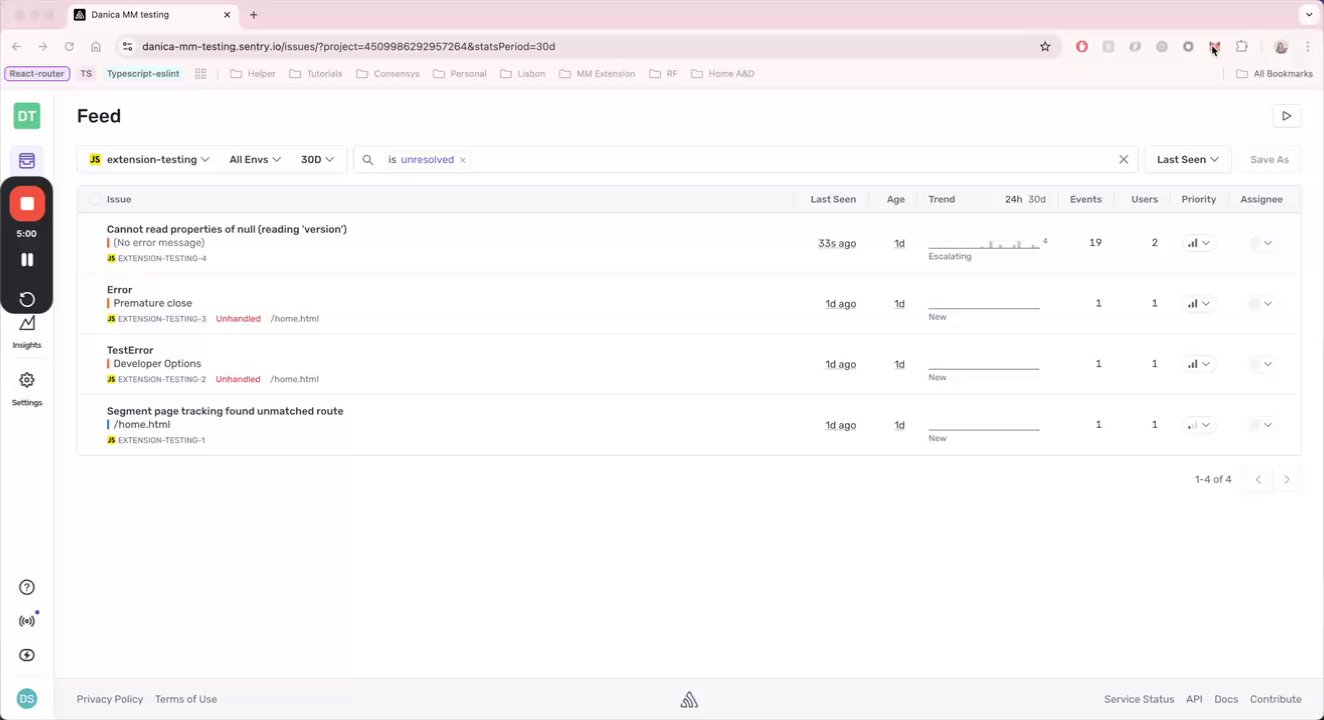1324x720 pixels.
Task: Open the All Bookmarks folder
Action: coord(1274,73)
